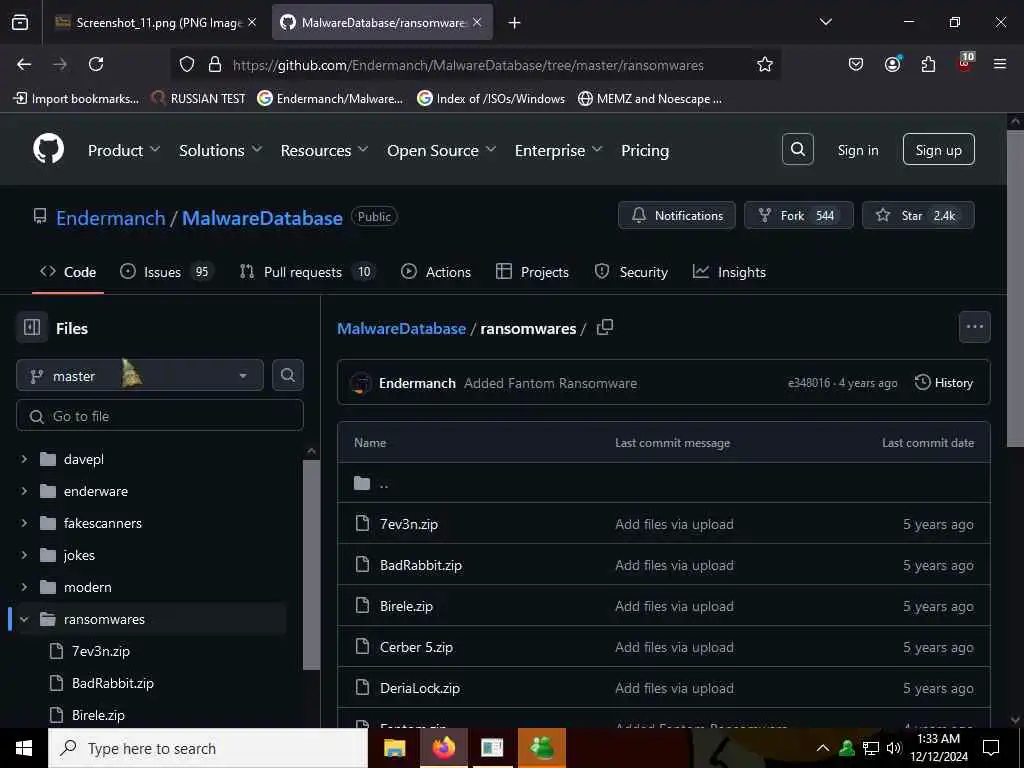Click the file tree scrollbar
Viewport: 1024px width, 768px height.
coord(312,563)
